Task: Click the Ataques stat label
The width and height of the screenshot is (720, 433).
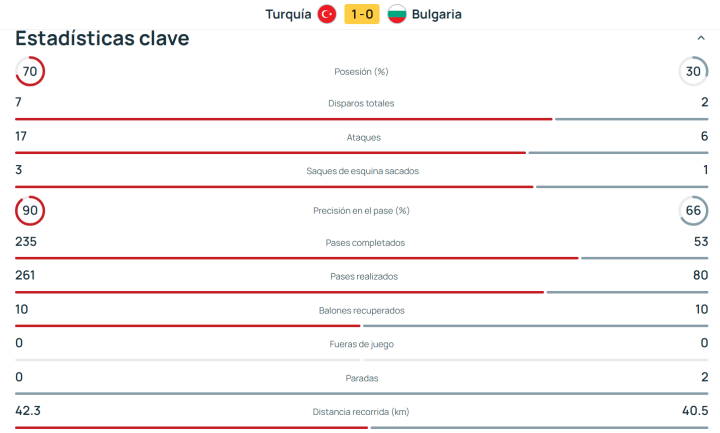Action: tap(361, 137)
